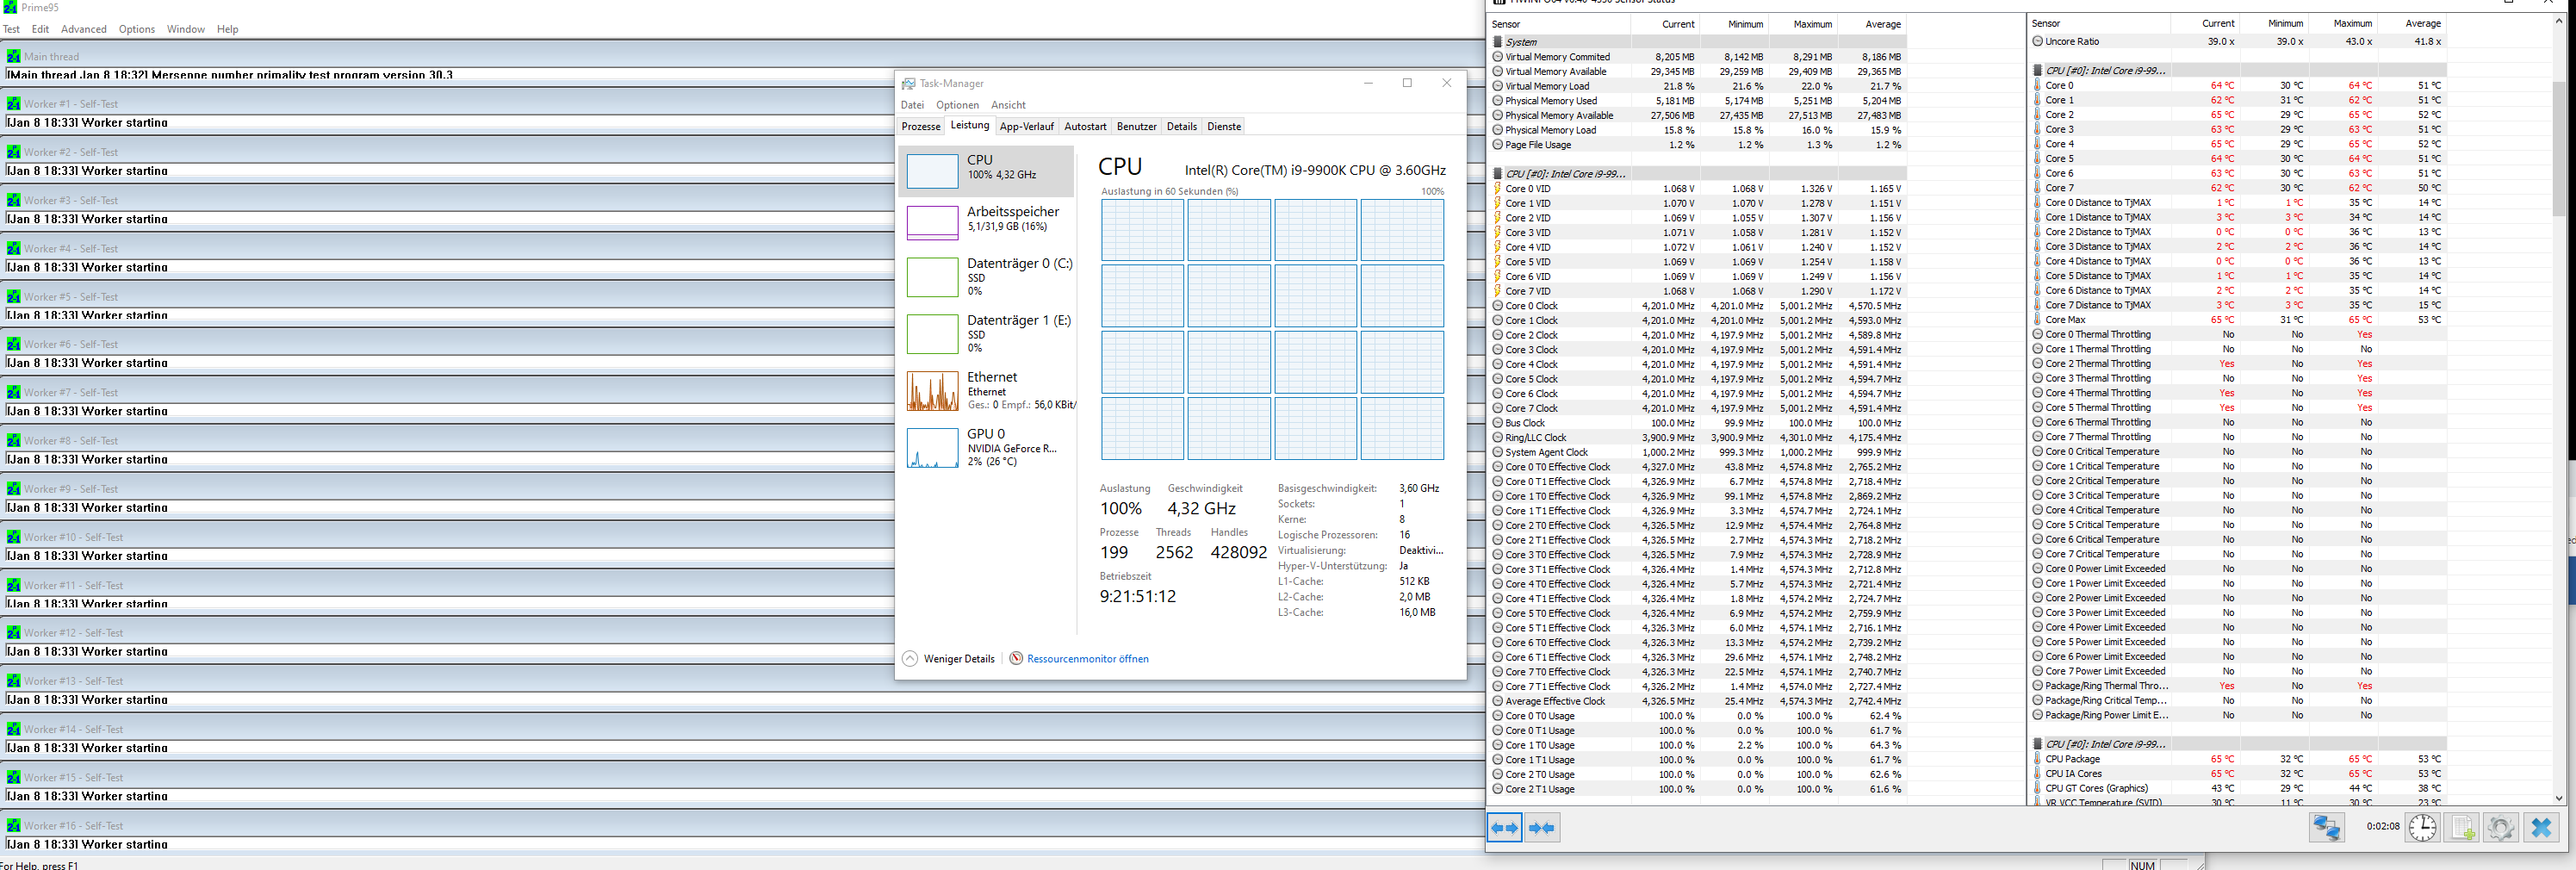The height and width of the screenshot is (870, 2576).
Task: Click the expand columns arrows button in HWiNFO
Action: click(x=1505, y=827)
